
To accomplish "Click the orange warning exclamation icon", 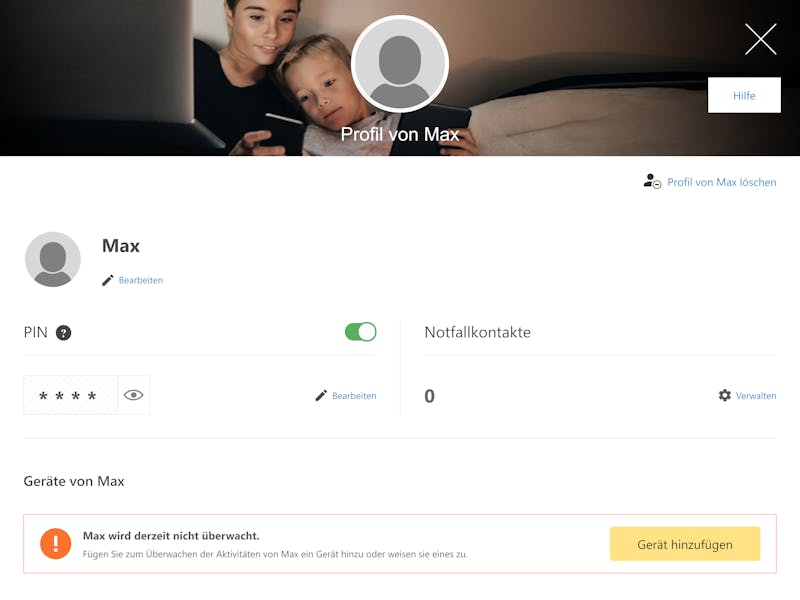I will tap(56, 543).
